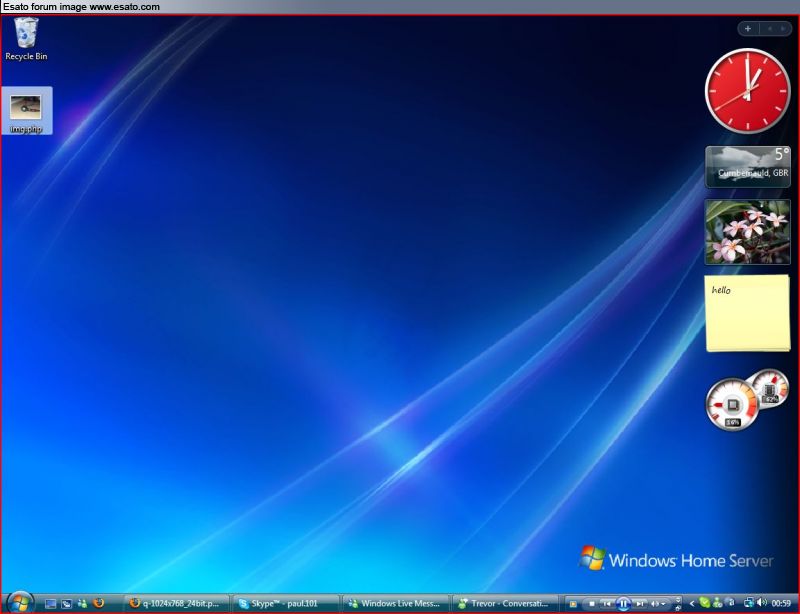Click the flower photo slideshow gadget
This screenshot has width=800, height=614.
[x=747, y=232]
